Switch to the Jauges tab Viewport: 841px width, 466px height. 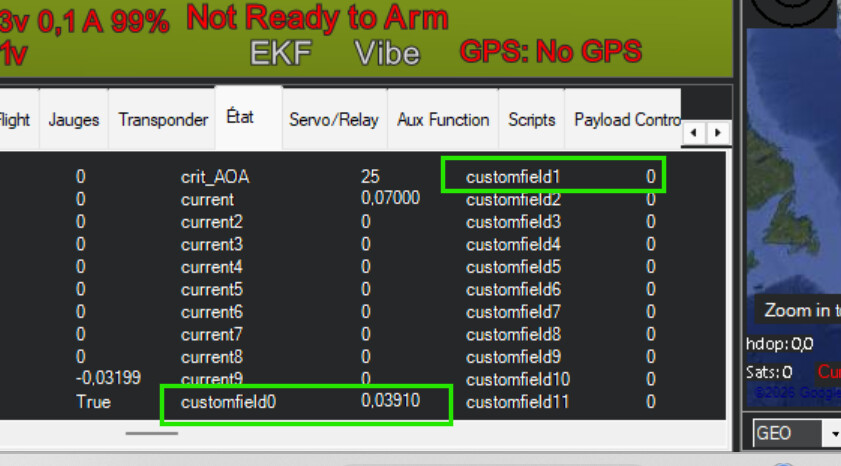pos(74,120)
